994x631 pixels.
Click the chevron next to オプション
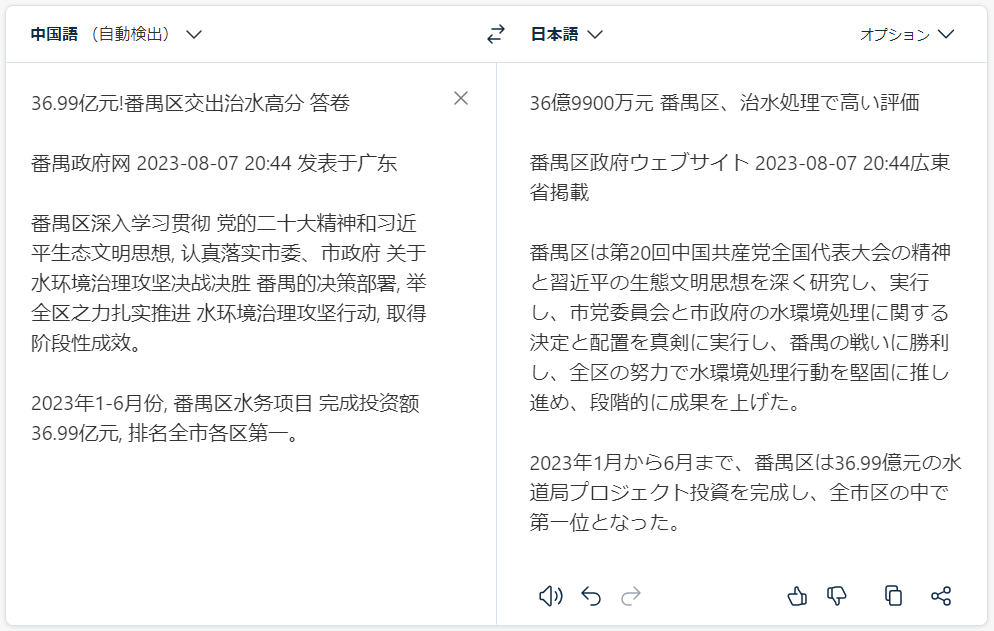[946, 34]
